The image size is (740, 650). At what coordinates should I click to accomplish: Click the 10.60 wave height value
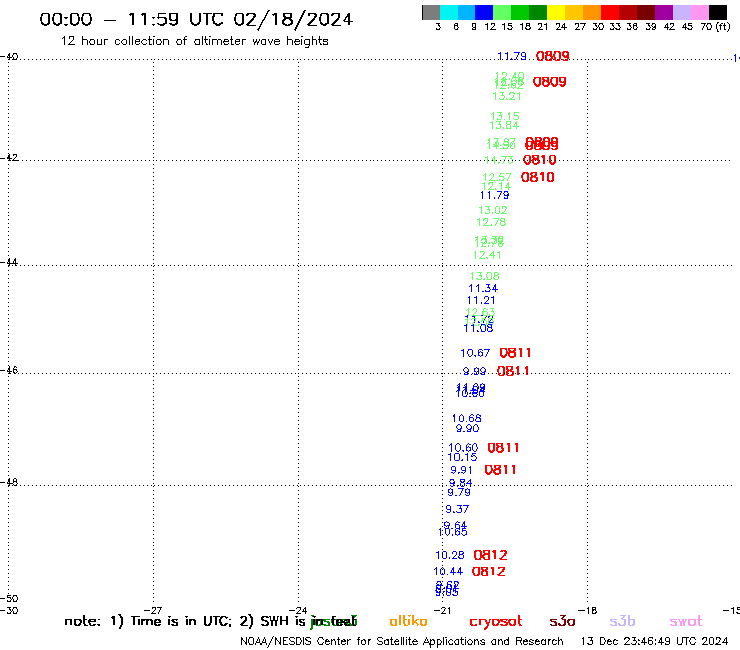(463, 448)
